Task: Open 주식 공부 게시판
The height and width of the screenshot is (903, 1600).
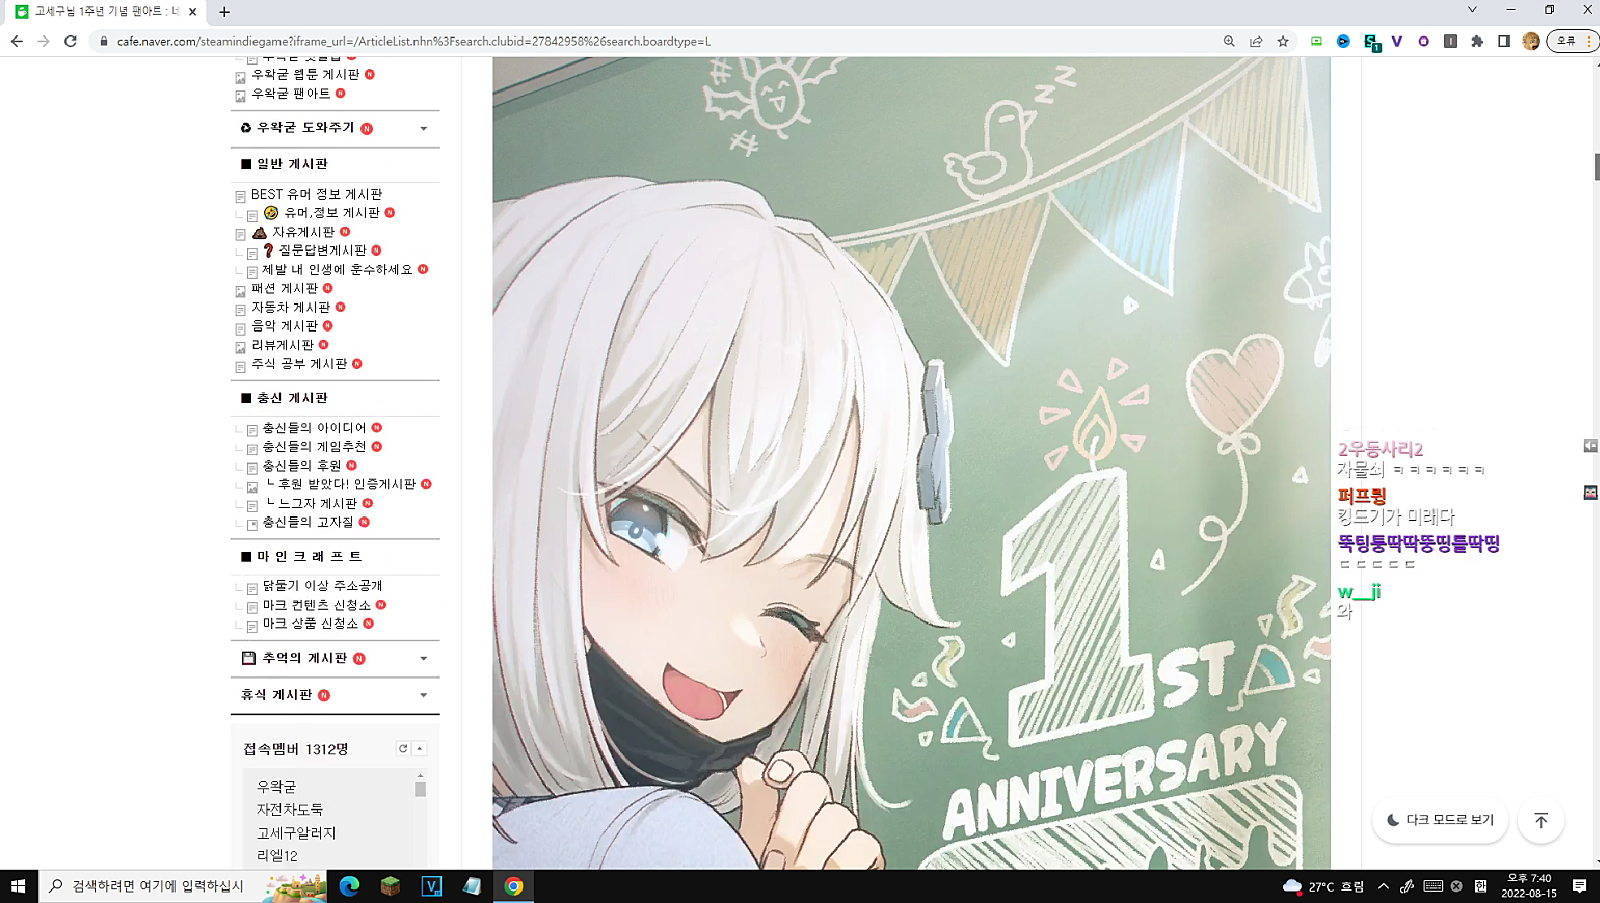Action: 299,364
